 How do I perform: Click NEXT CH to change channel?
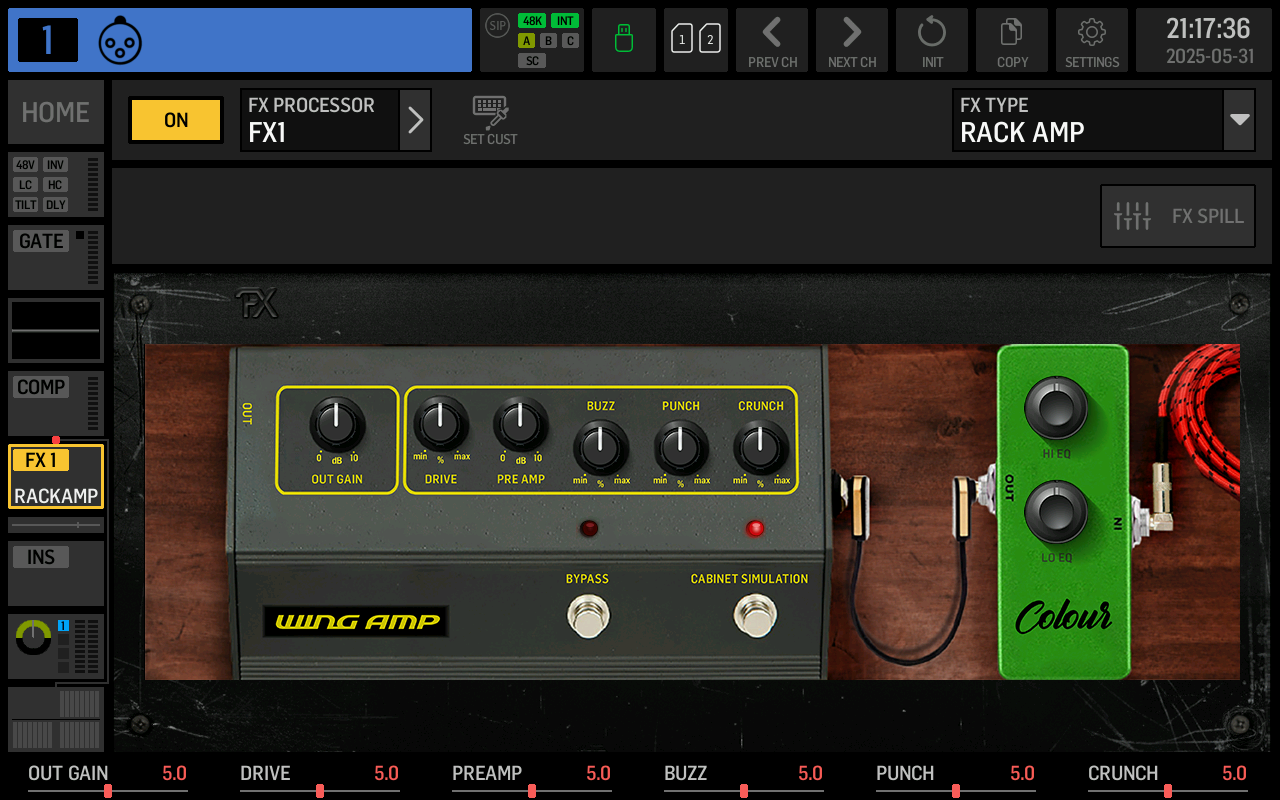pyautogui.click(x=851, y=40)
